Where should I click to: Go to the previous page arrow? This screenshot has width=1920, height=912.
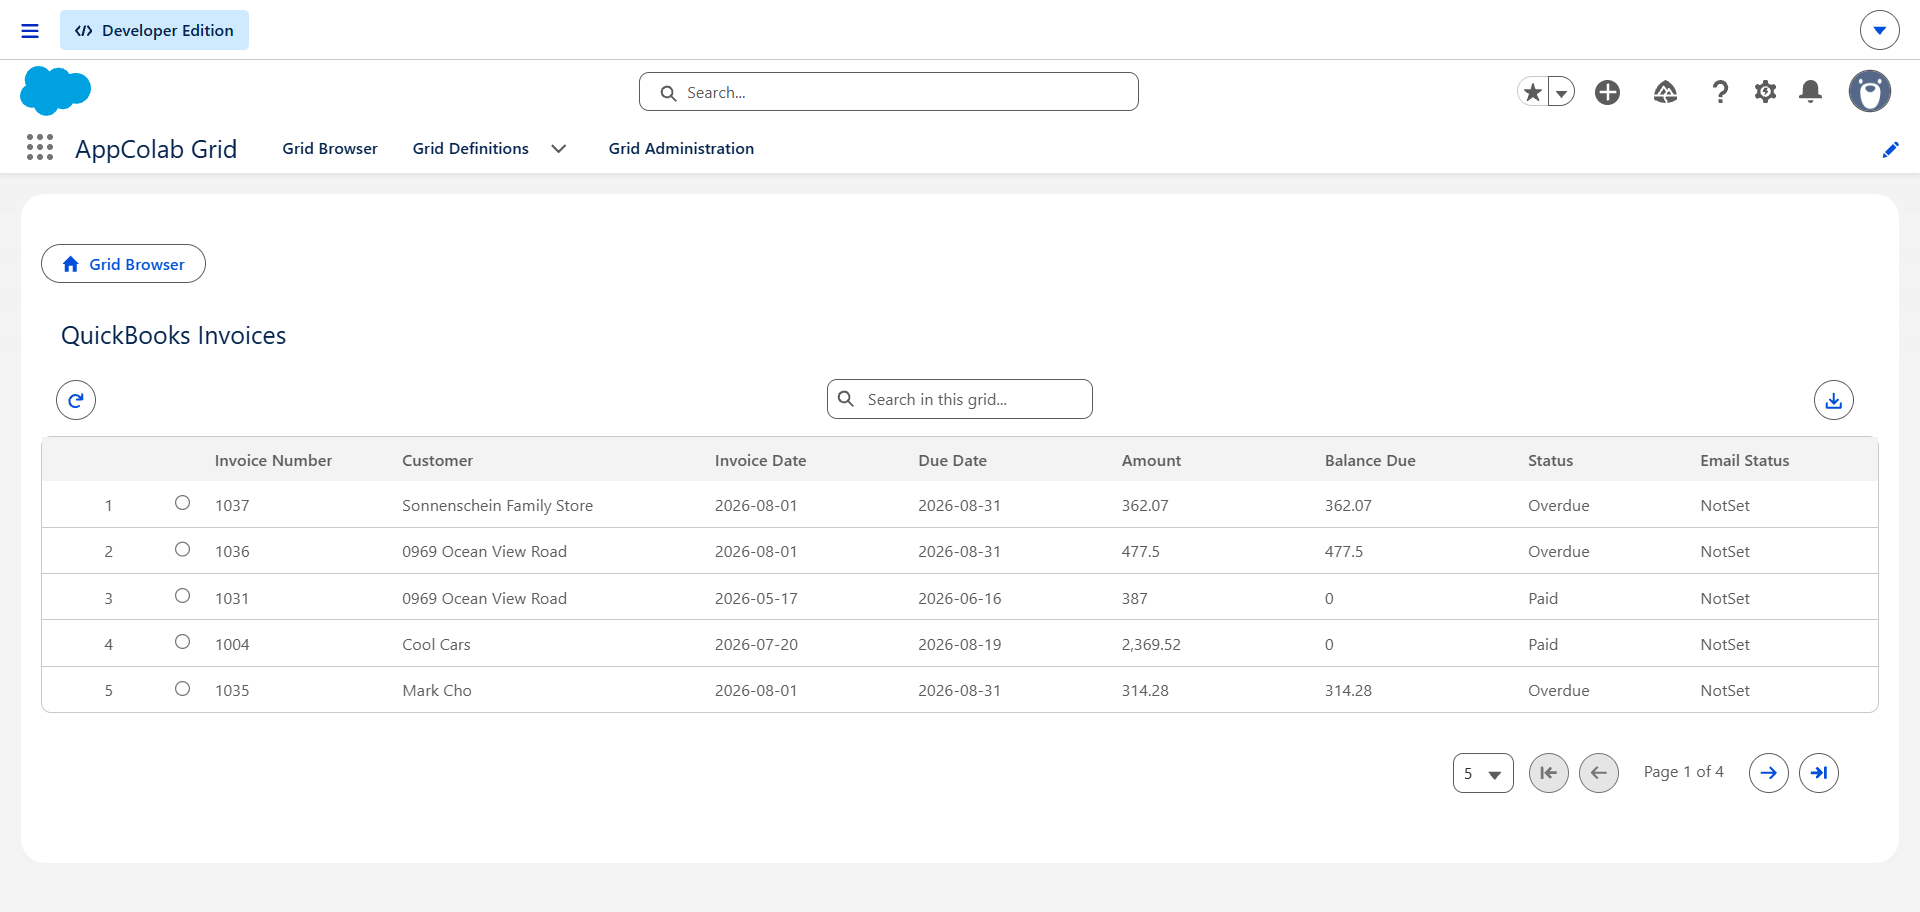(1599, 773)
